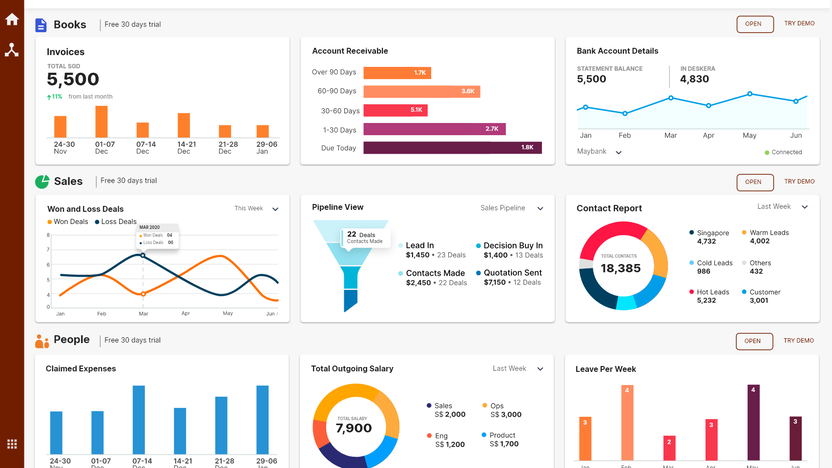Viewport: 832px width, 468px height.
Task: Click the Leave Per Week bar labeled 2
Action: pyautogui.click(x=669, y=448)
